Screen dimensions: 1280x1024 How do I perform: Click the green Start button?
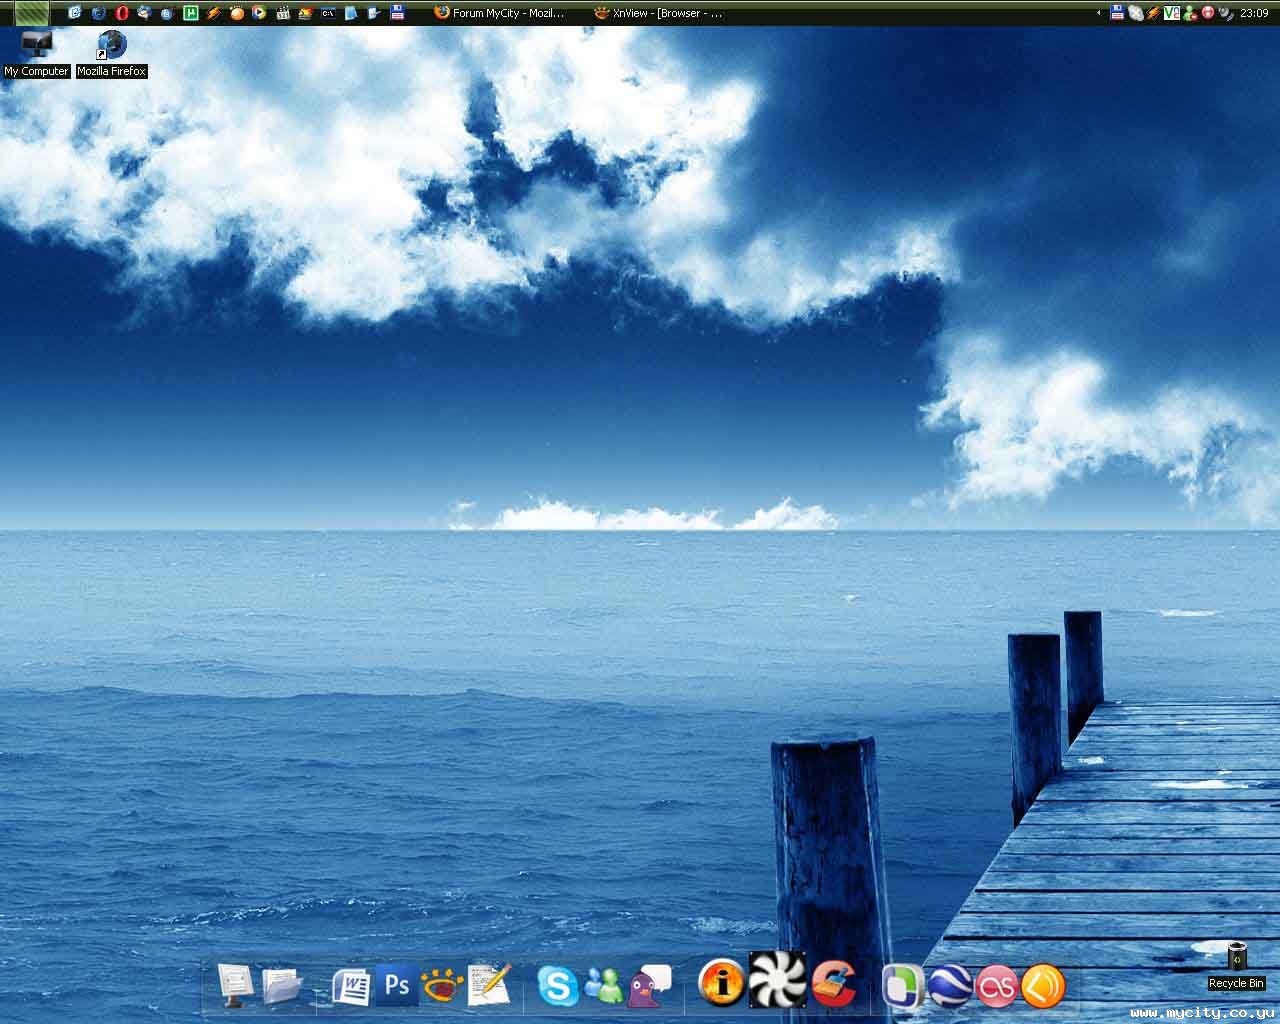[x=32, y=13]
